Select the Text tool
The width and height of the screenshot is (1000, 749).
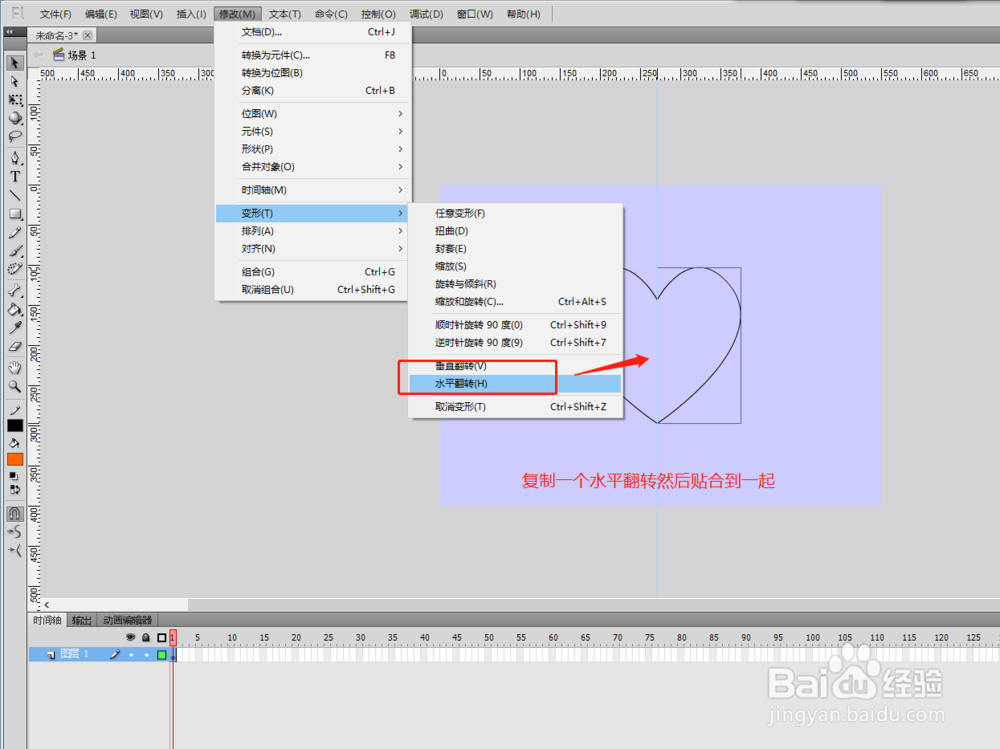click(x=15, y=177)
